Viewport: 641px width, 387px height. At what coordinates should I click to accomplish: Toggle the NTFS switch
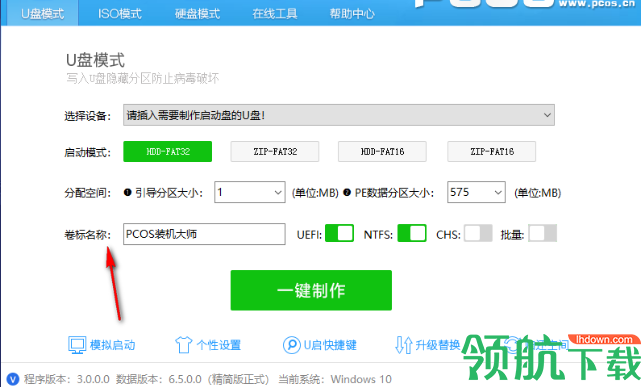pos(412,233)
